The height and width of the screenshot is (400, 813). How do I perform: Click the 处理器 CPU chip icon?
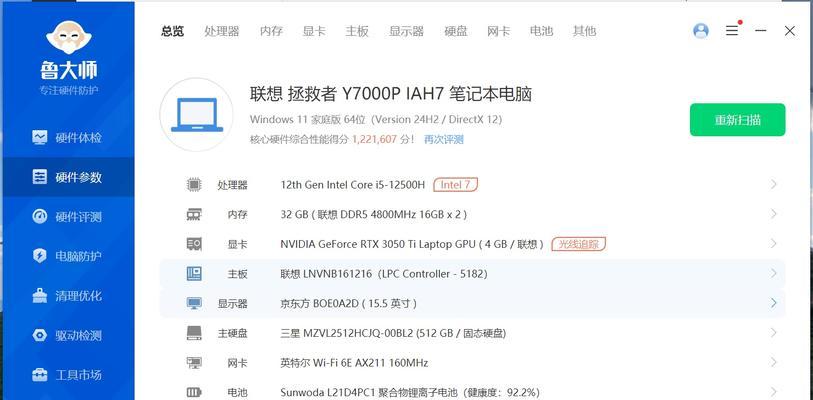click(194, 185)
